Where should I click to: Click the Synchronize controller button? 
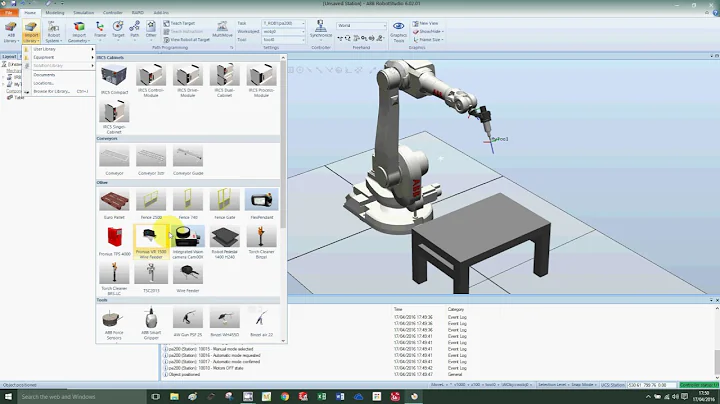tap(321, 29)
